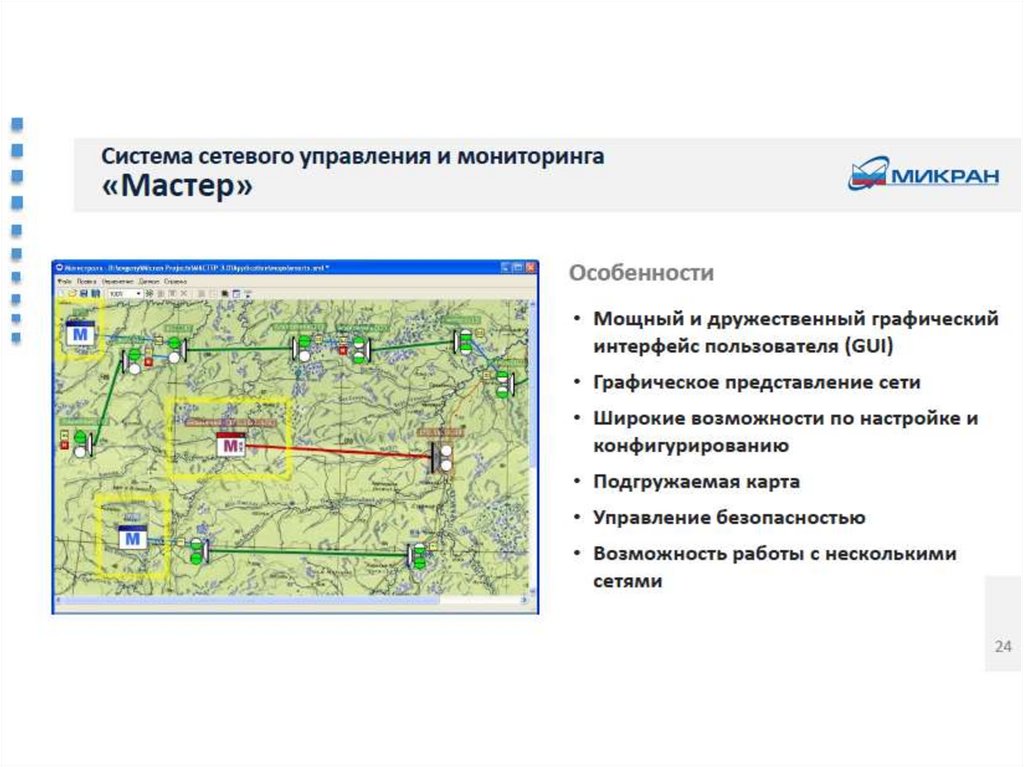Open the Правка menu
Viewport: 1024px width, 767px height.
[87, 282]
